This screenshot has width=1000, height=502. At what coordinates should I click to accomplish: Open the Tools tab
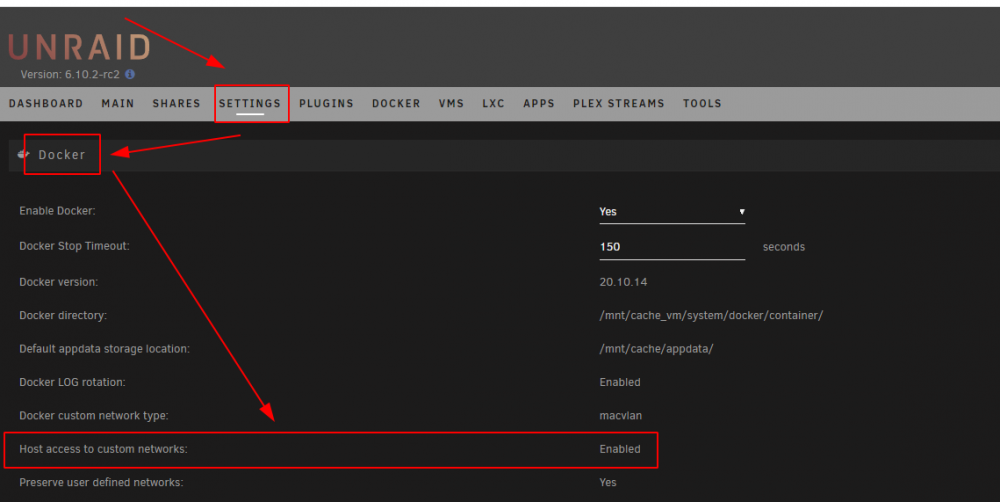[702, 103]
